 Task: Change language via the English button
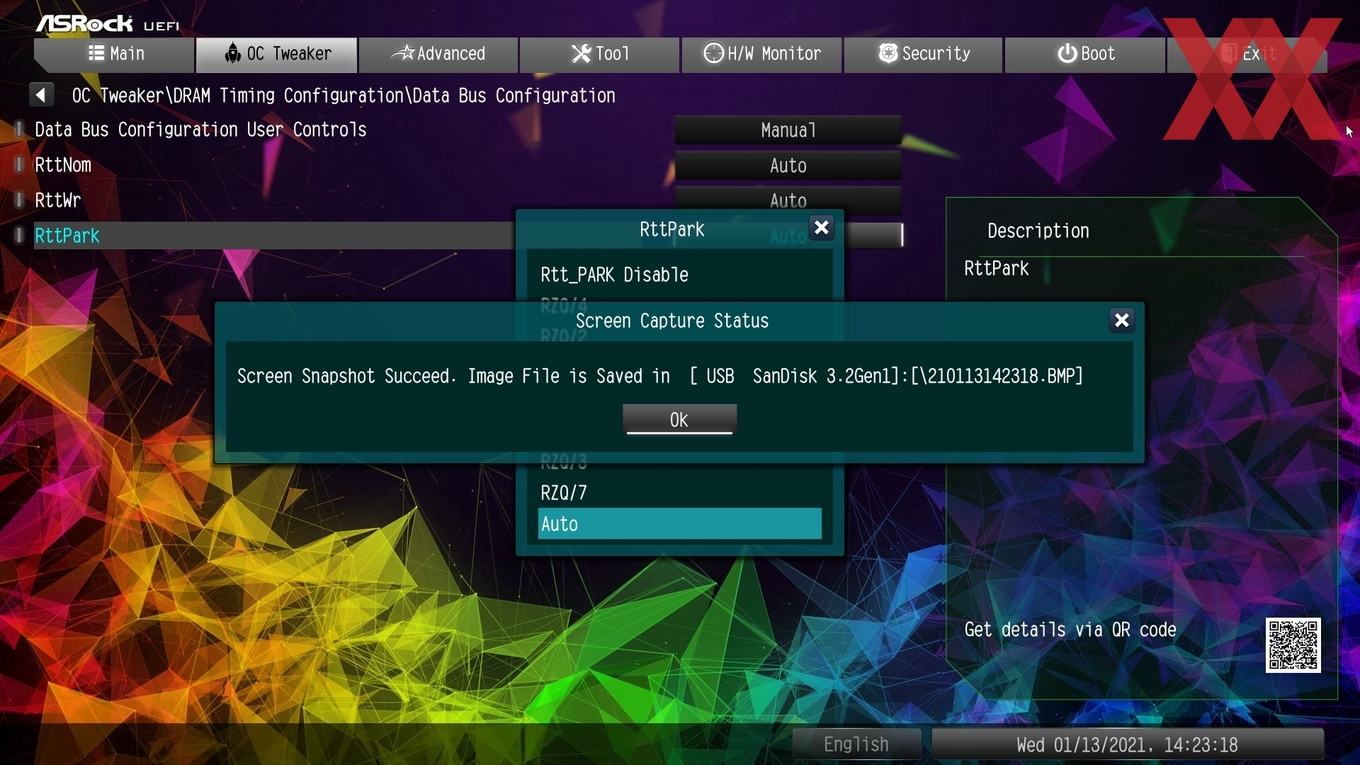tap(856, 744)
